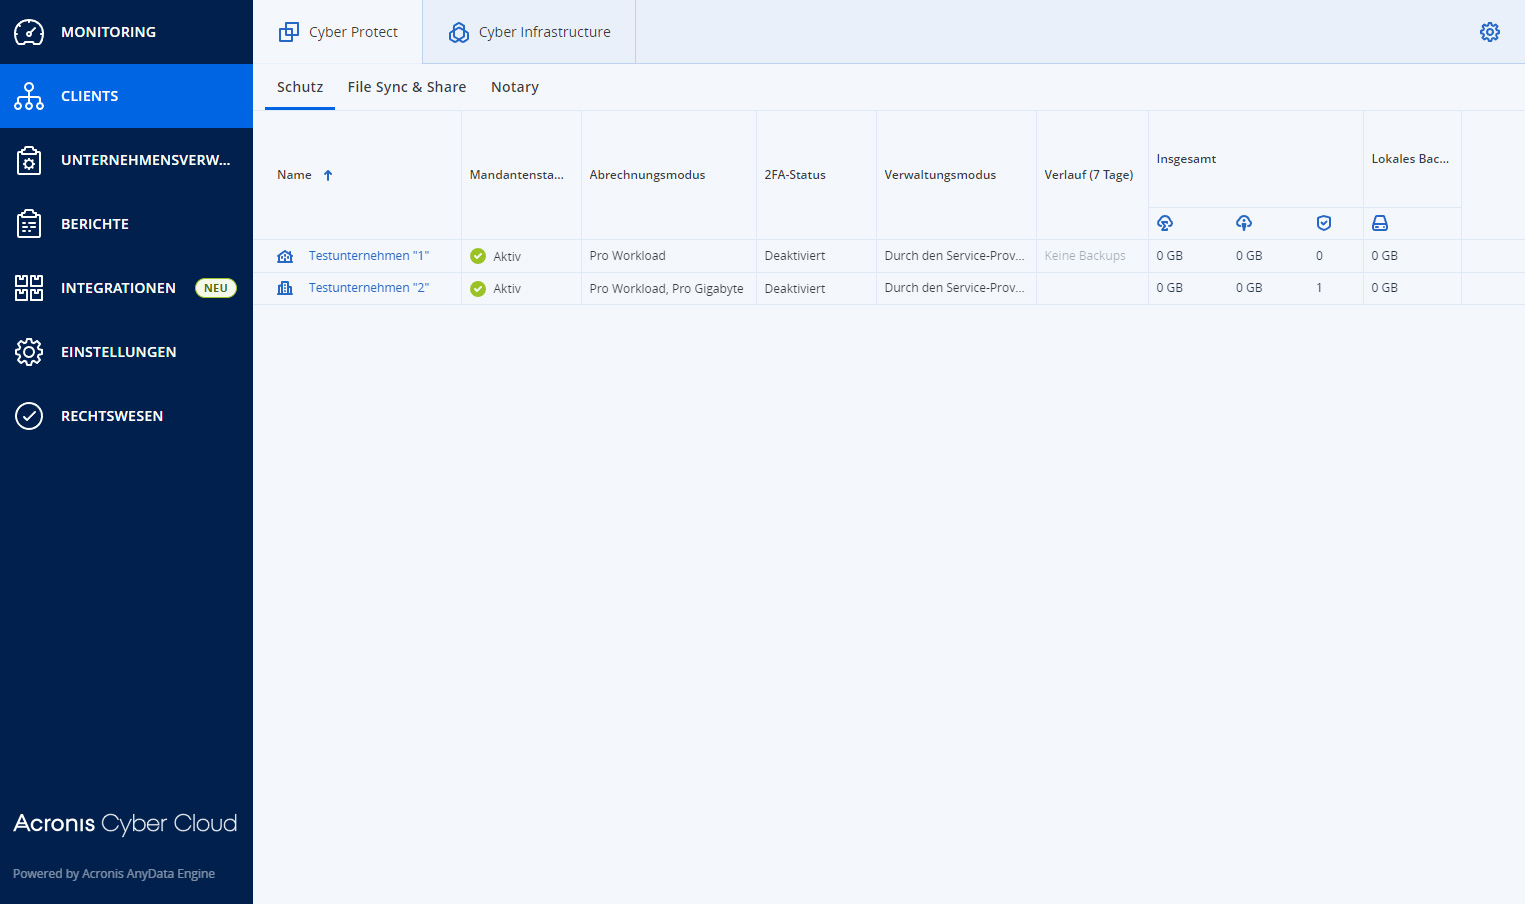Image resolution: width=1525 pixels, height=904 pixels.
Task: Open Einstellungen in the sidebar
Action: pos(118,352)
